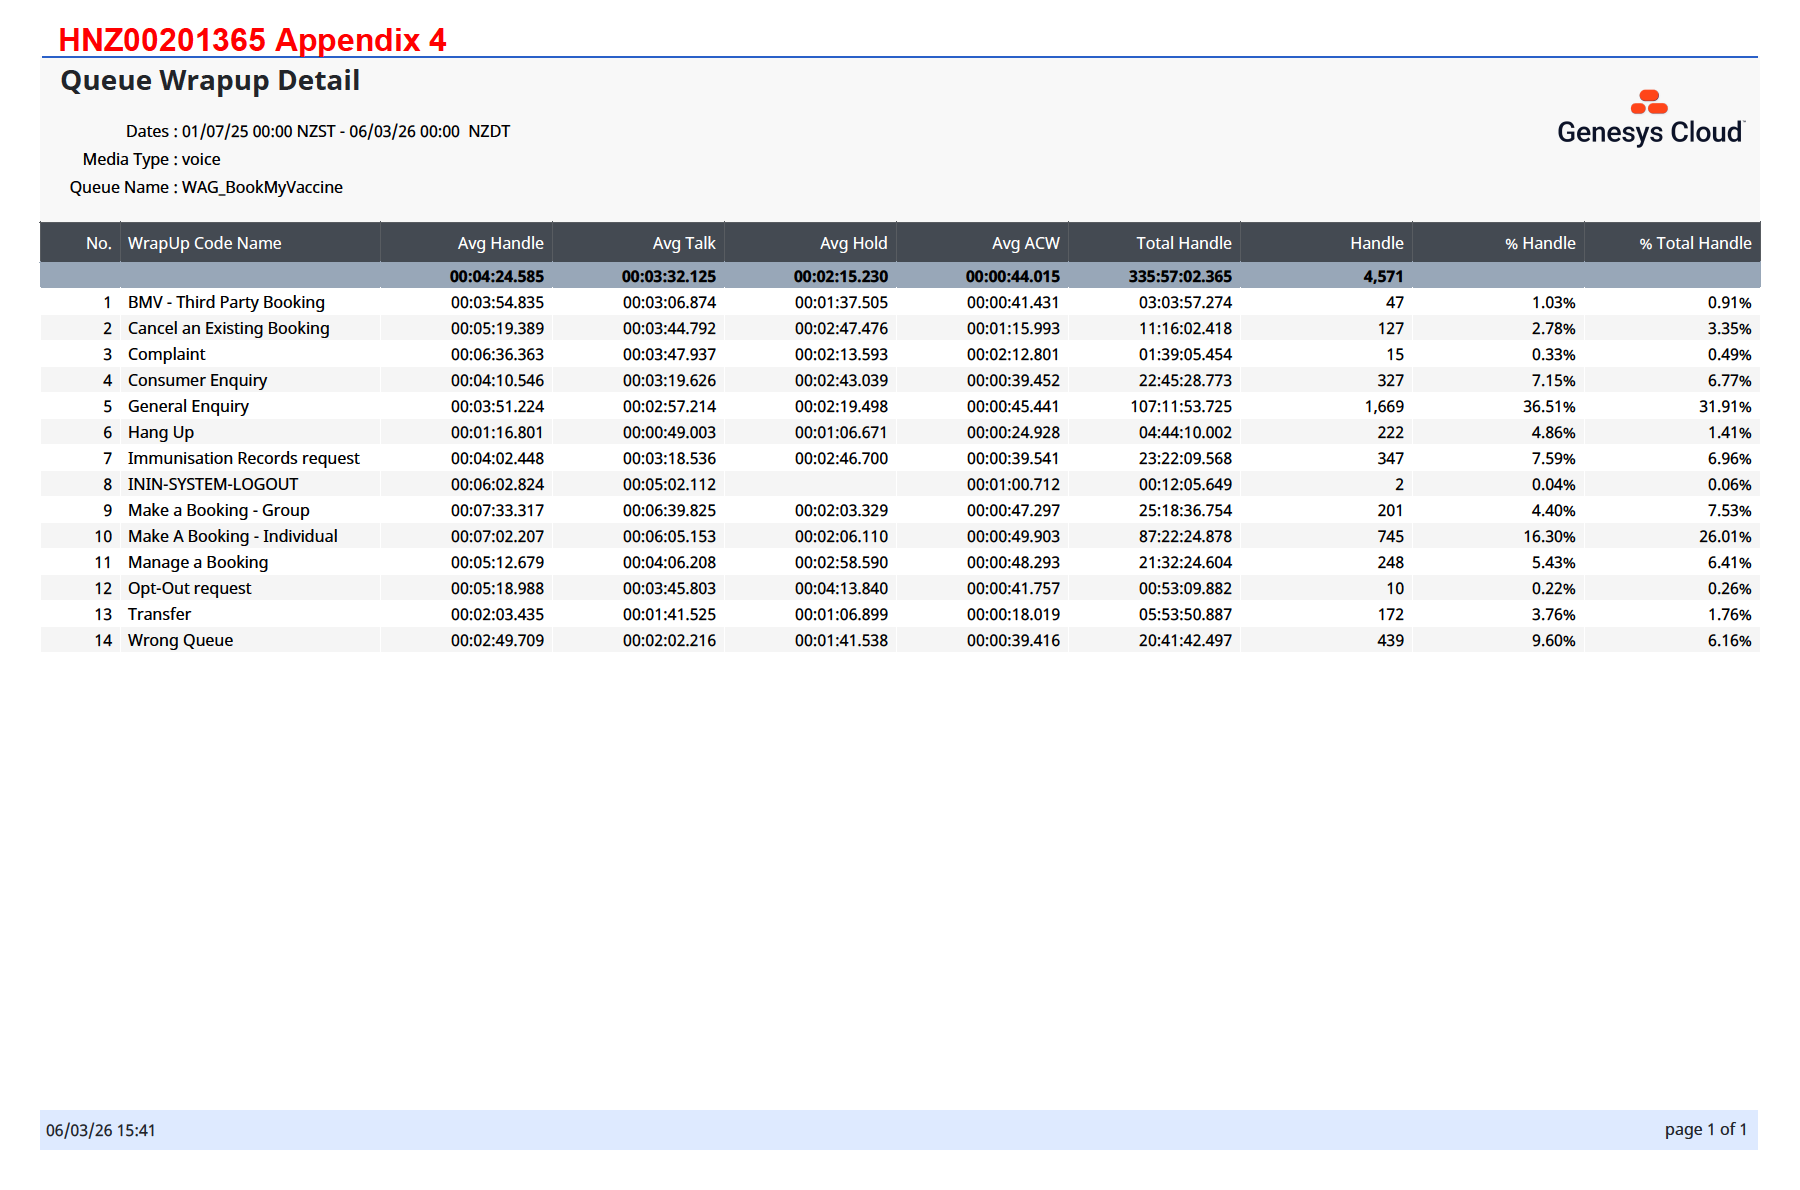The height and width of the screenshot is (1190, 1800).
Task: Click the total handle count 4,571
Action: coord(1382,276)
